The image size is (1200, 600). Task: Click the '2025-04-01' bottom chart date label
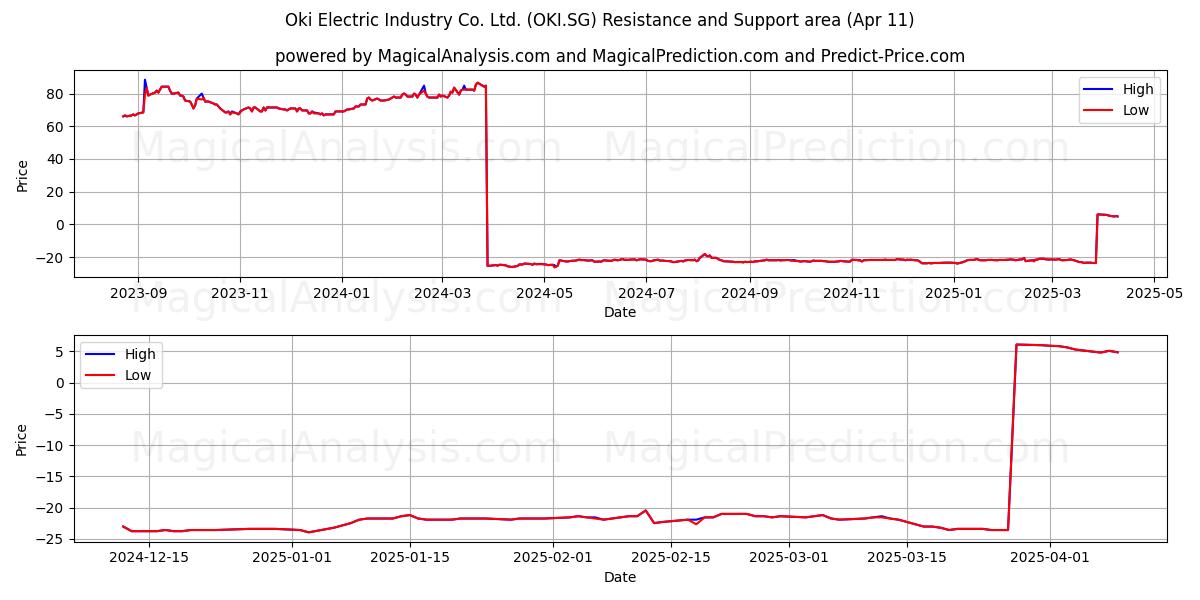[1050, 558]
